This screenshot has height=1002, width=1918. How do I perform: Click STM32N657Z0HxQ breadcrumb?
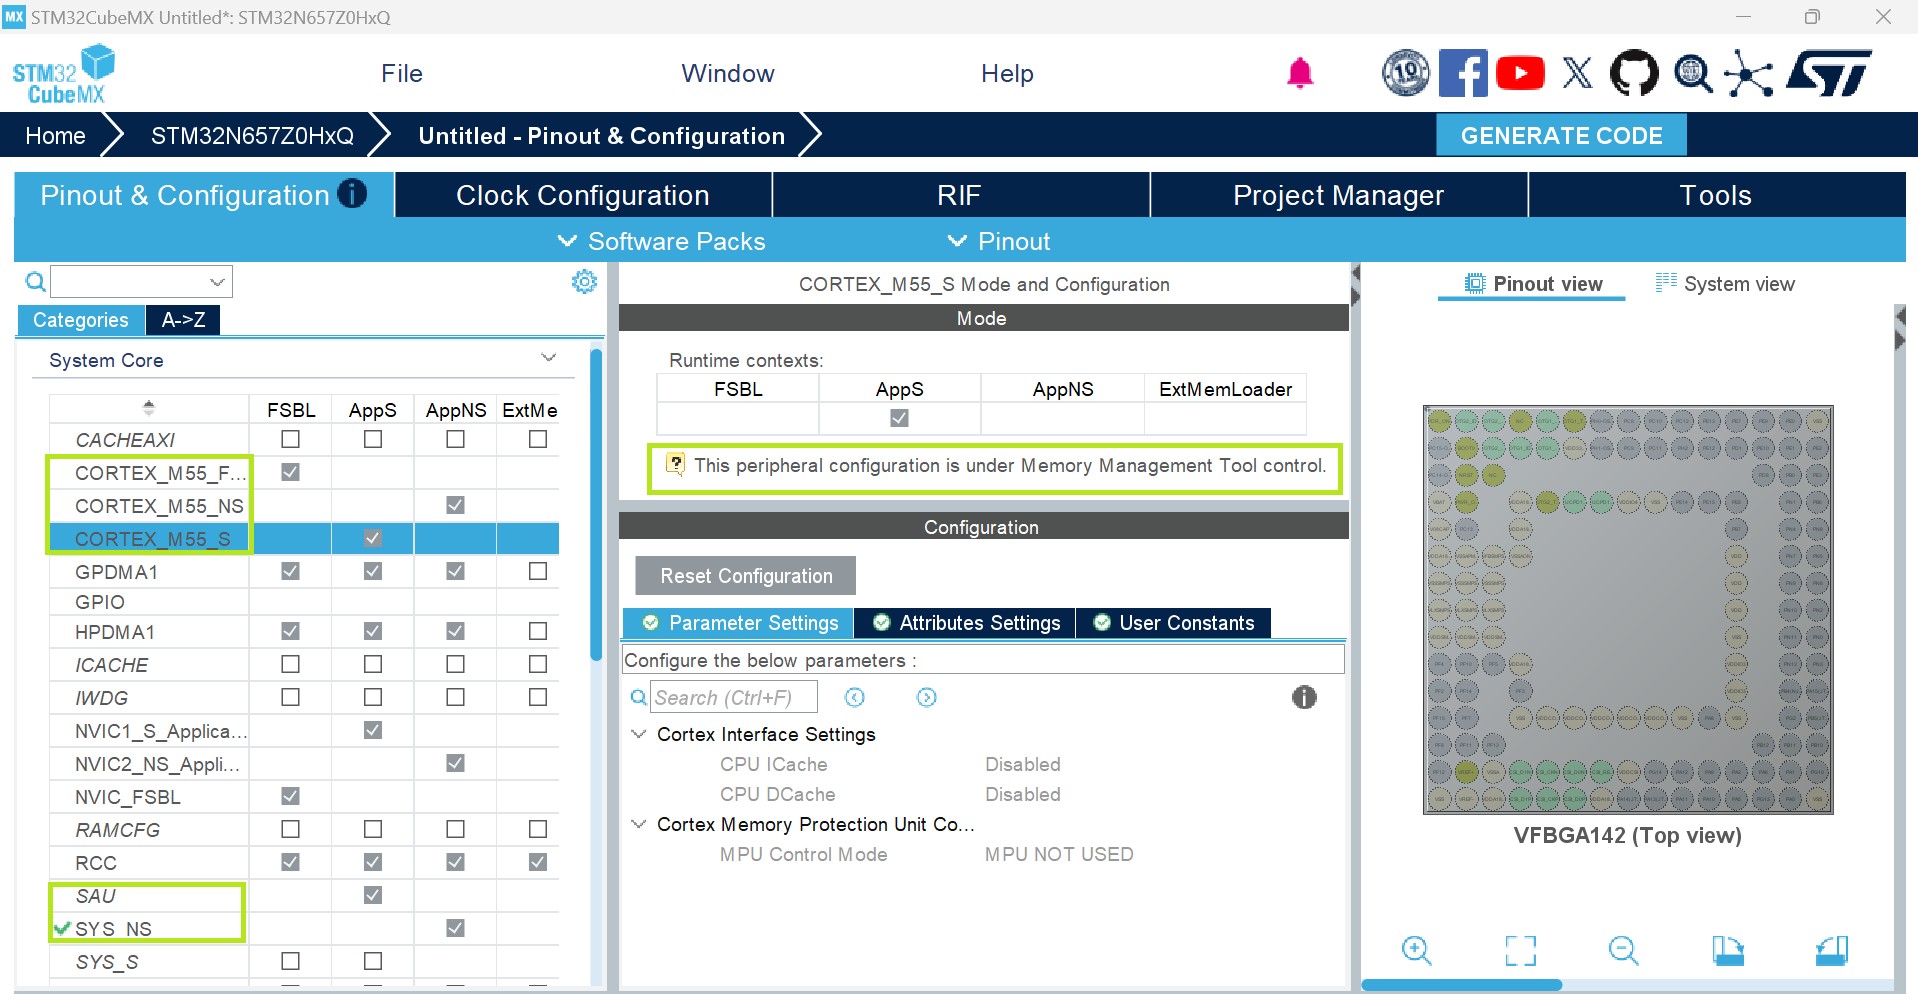[252, 136]
